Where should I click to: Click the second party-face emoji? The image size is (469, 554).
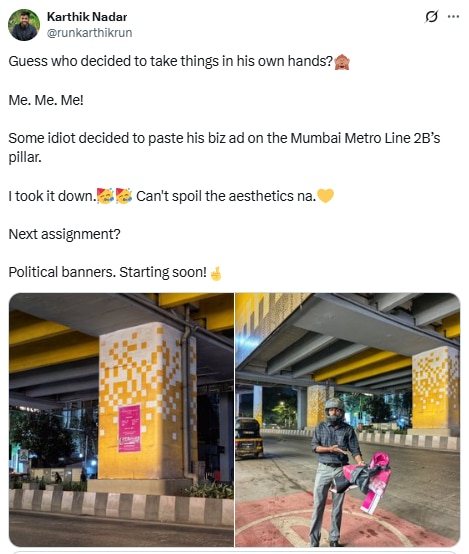coord(124,196)
